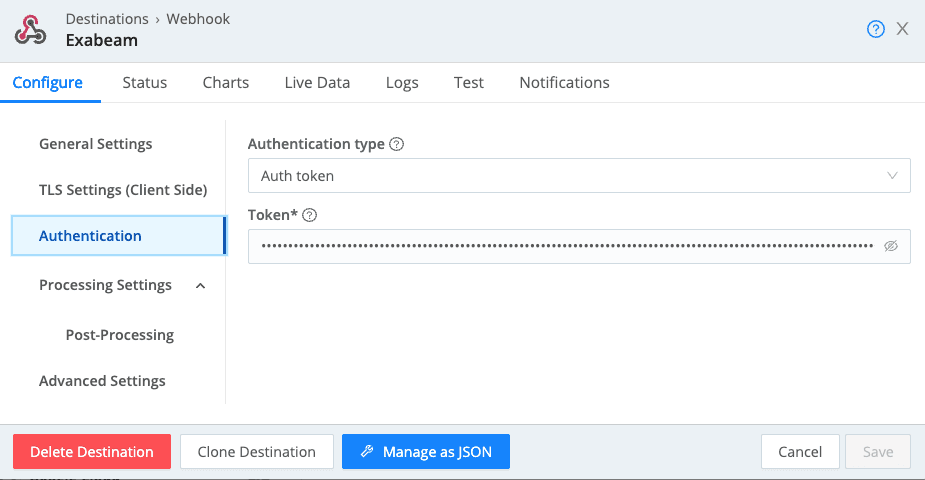Open Post-Processing settings
Image resolution: width=925 pixels, height=480 pixels.
[120, 335]
